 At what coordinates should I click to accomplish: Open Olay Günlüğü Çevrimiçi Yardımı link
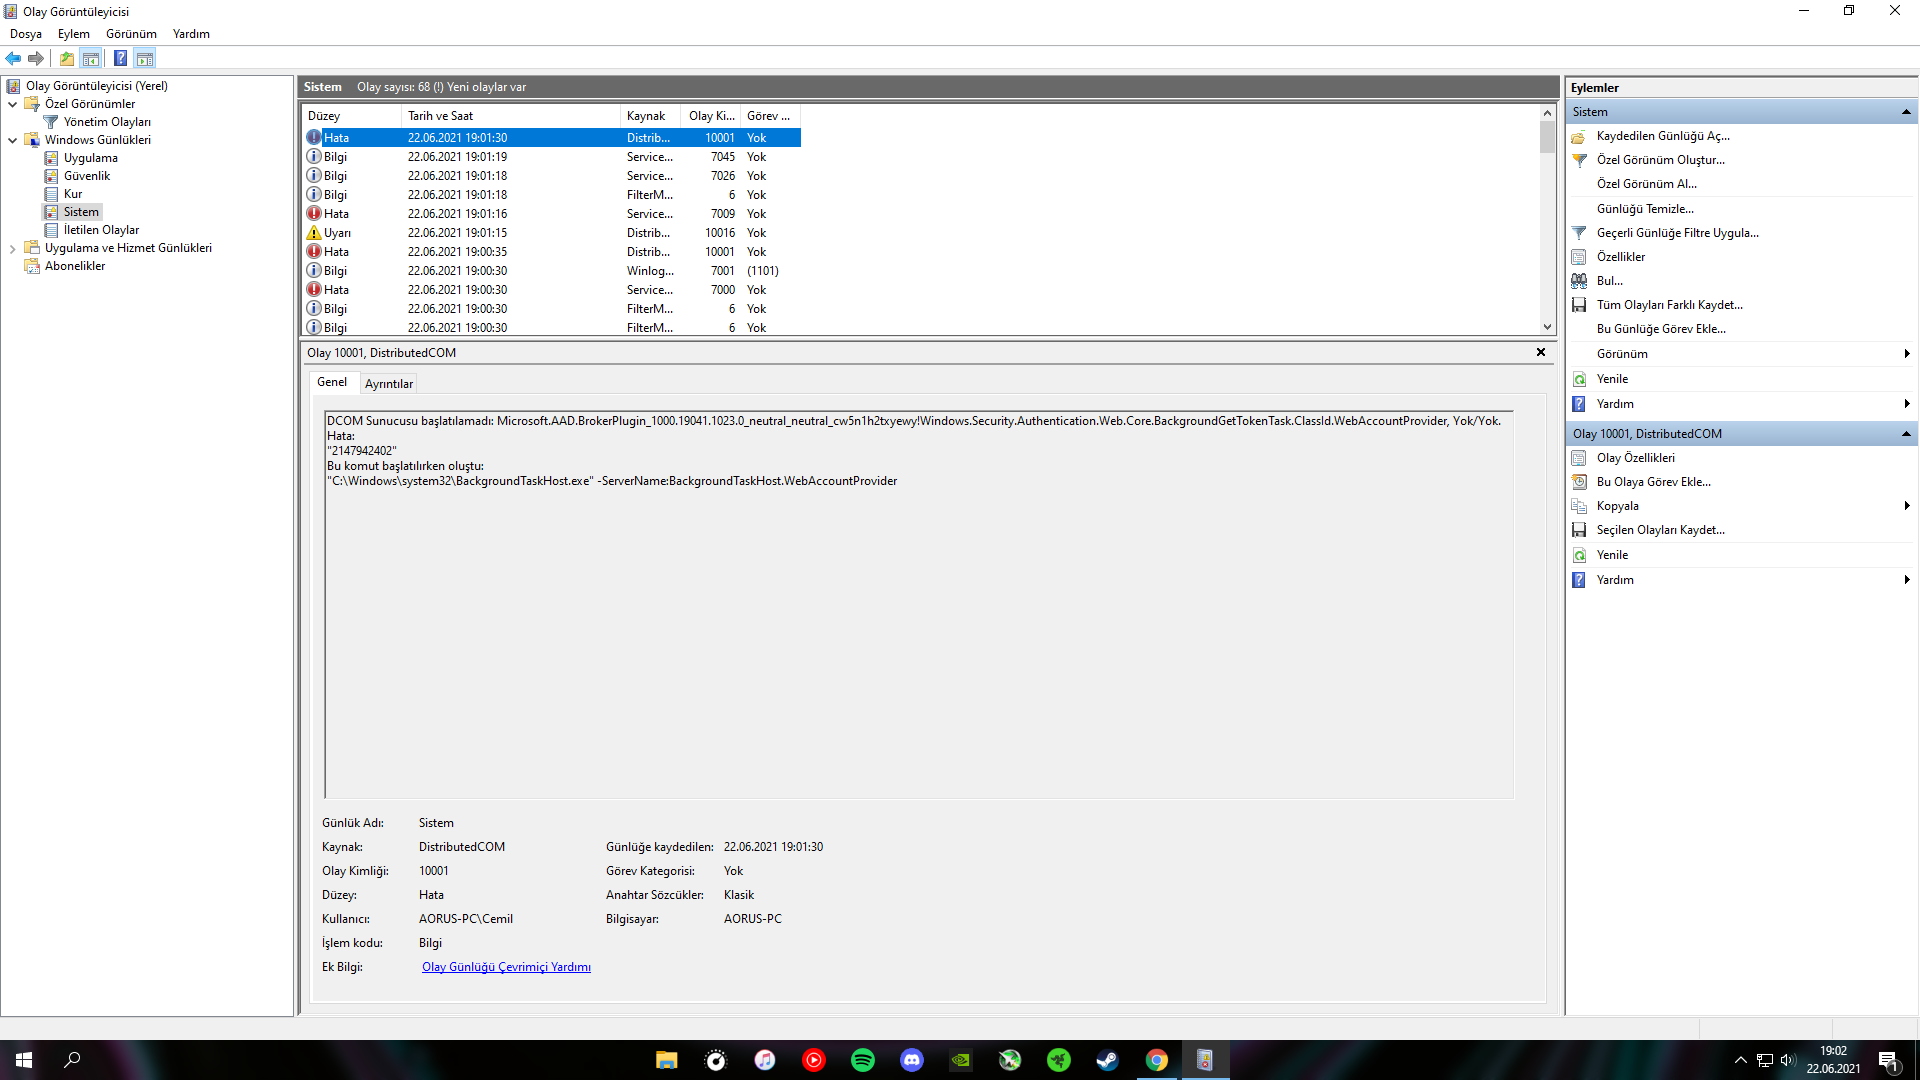pos(506,967)
